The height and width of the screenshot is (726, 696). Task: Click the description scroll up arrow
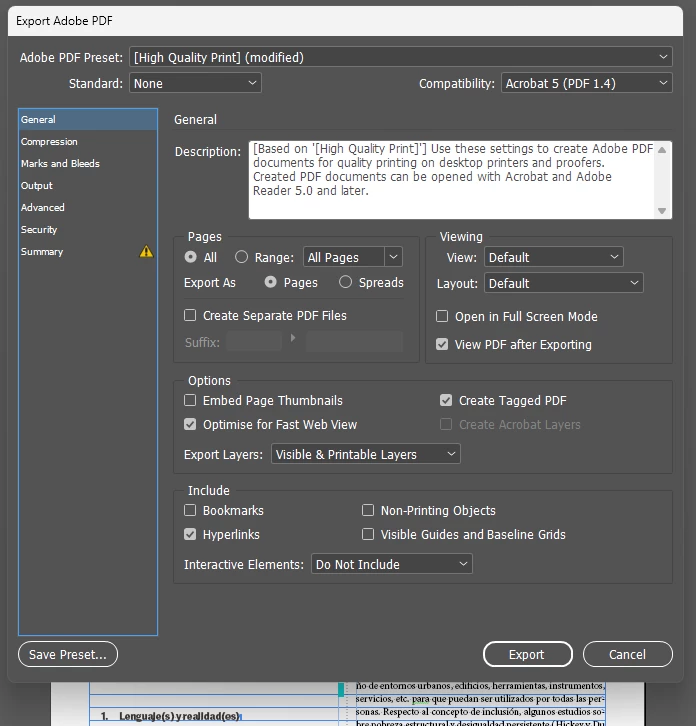(x=662, y=150)
